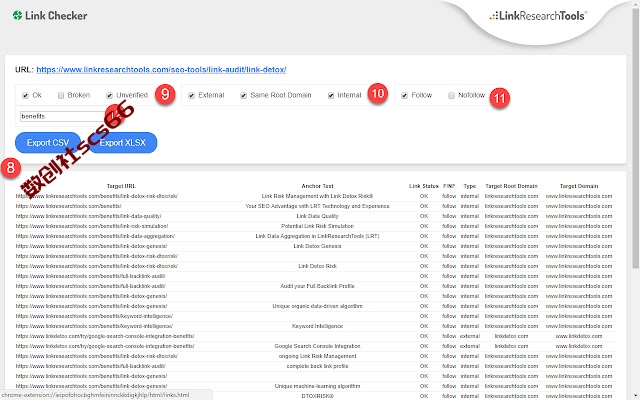Click the Link Checker logo icon
Viewport: 640px width, 400px height.
tap(17, 16)
